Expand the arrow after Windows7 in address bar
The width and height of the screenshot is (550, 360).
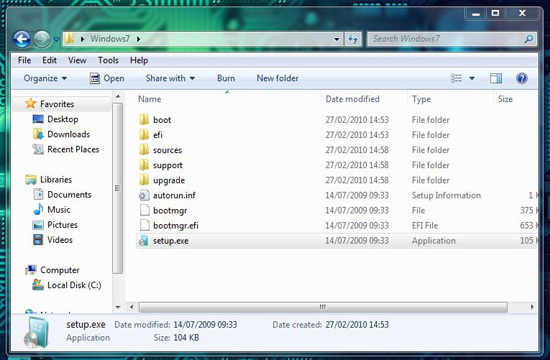139,39
